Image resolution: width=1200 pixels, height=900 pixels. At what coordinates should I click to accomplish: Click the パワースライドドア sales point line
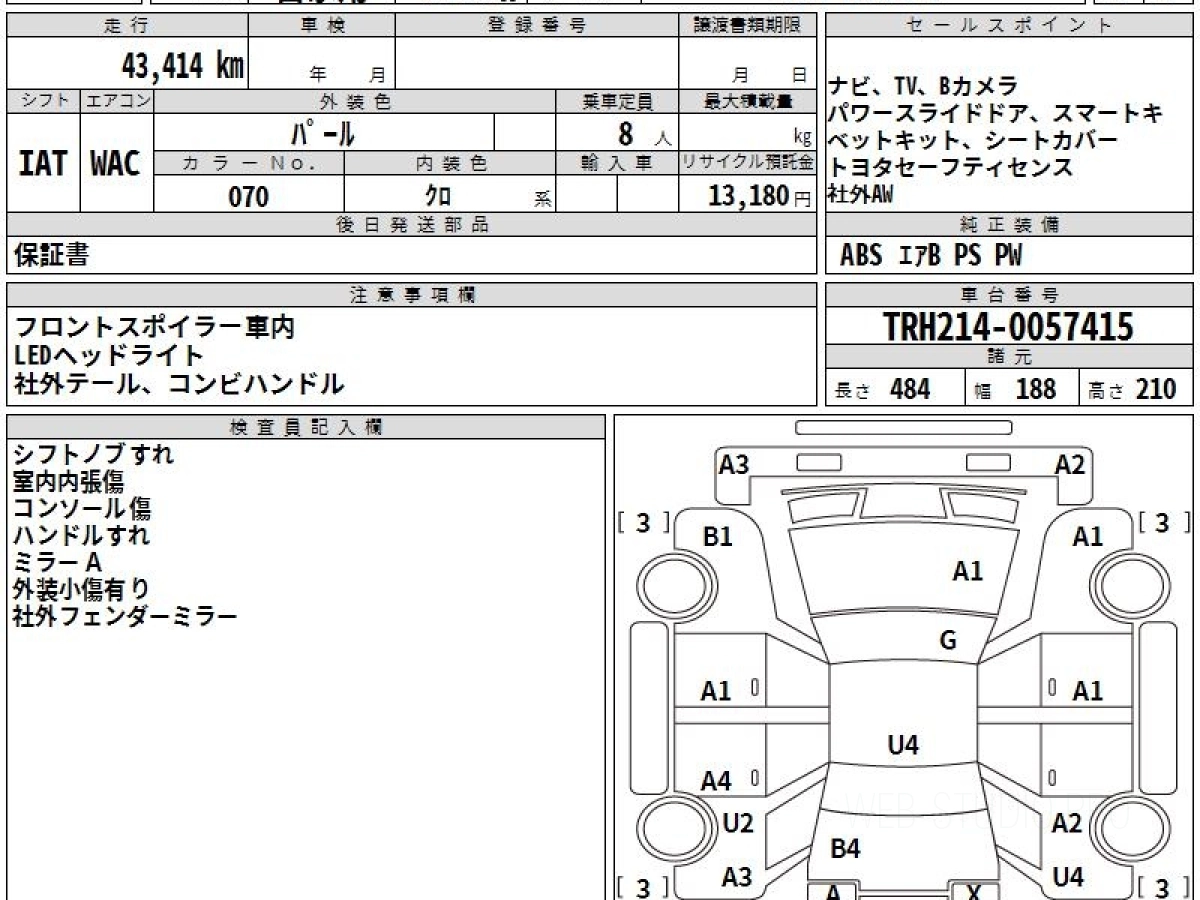tap(996, 113)
